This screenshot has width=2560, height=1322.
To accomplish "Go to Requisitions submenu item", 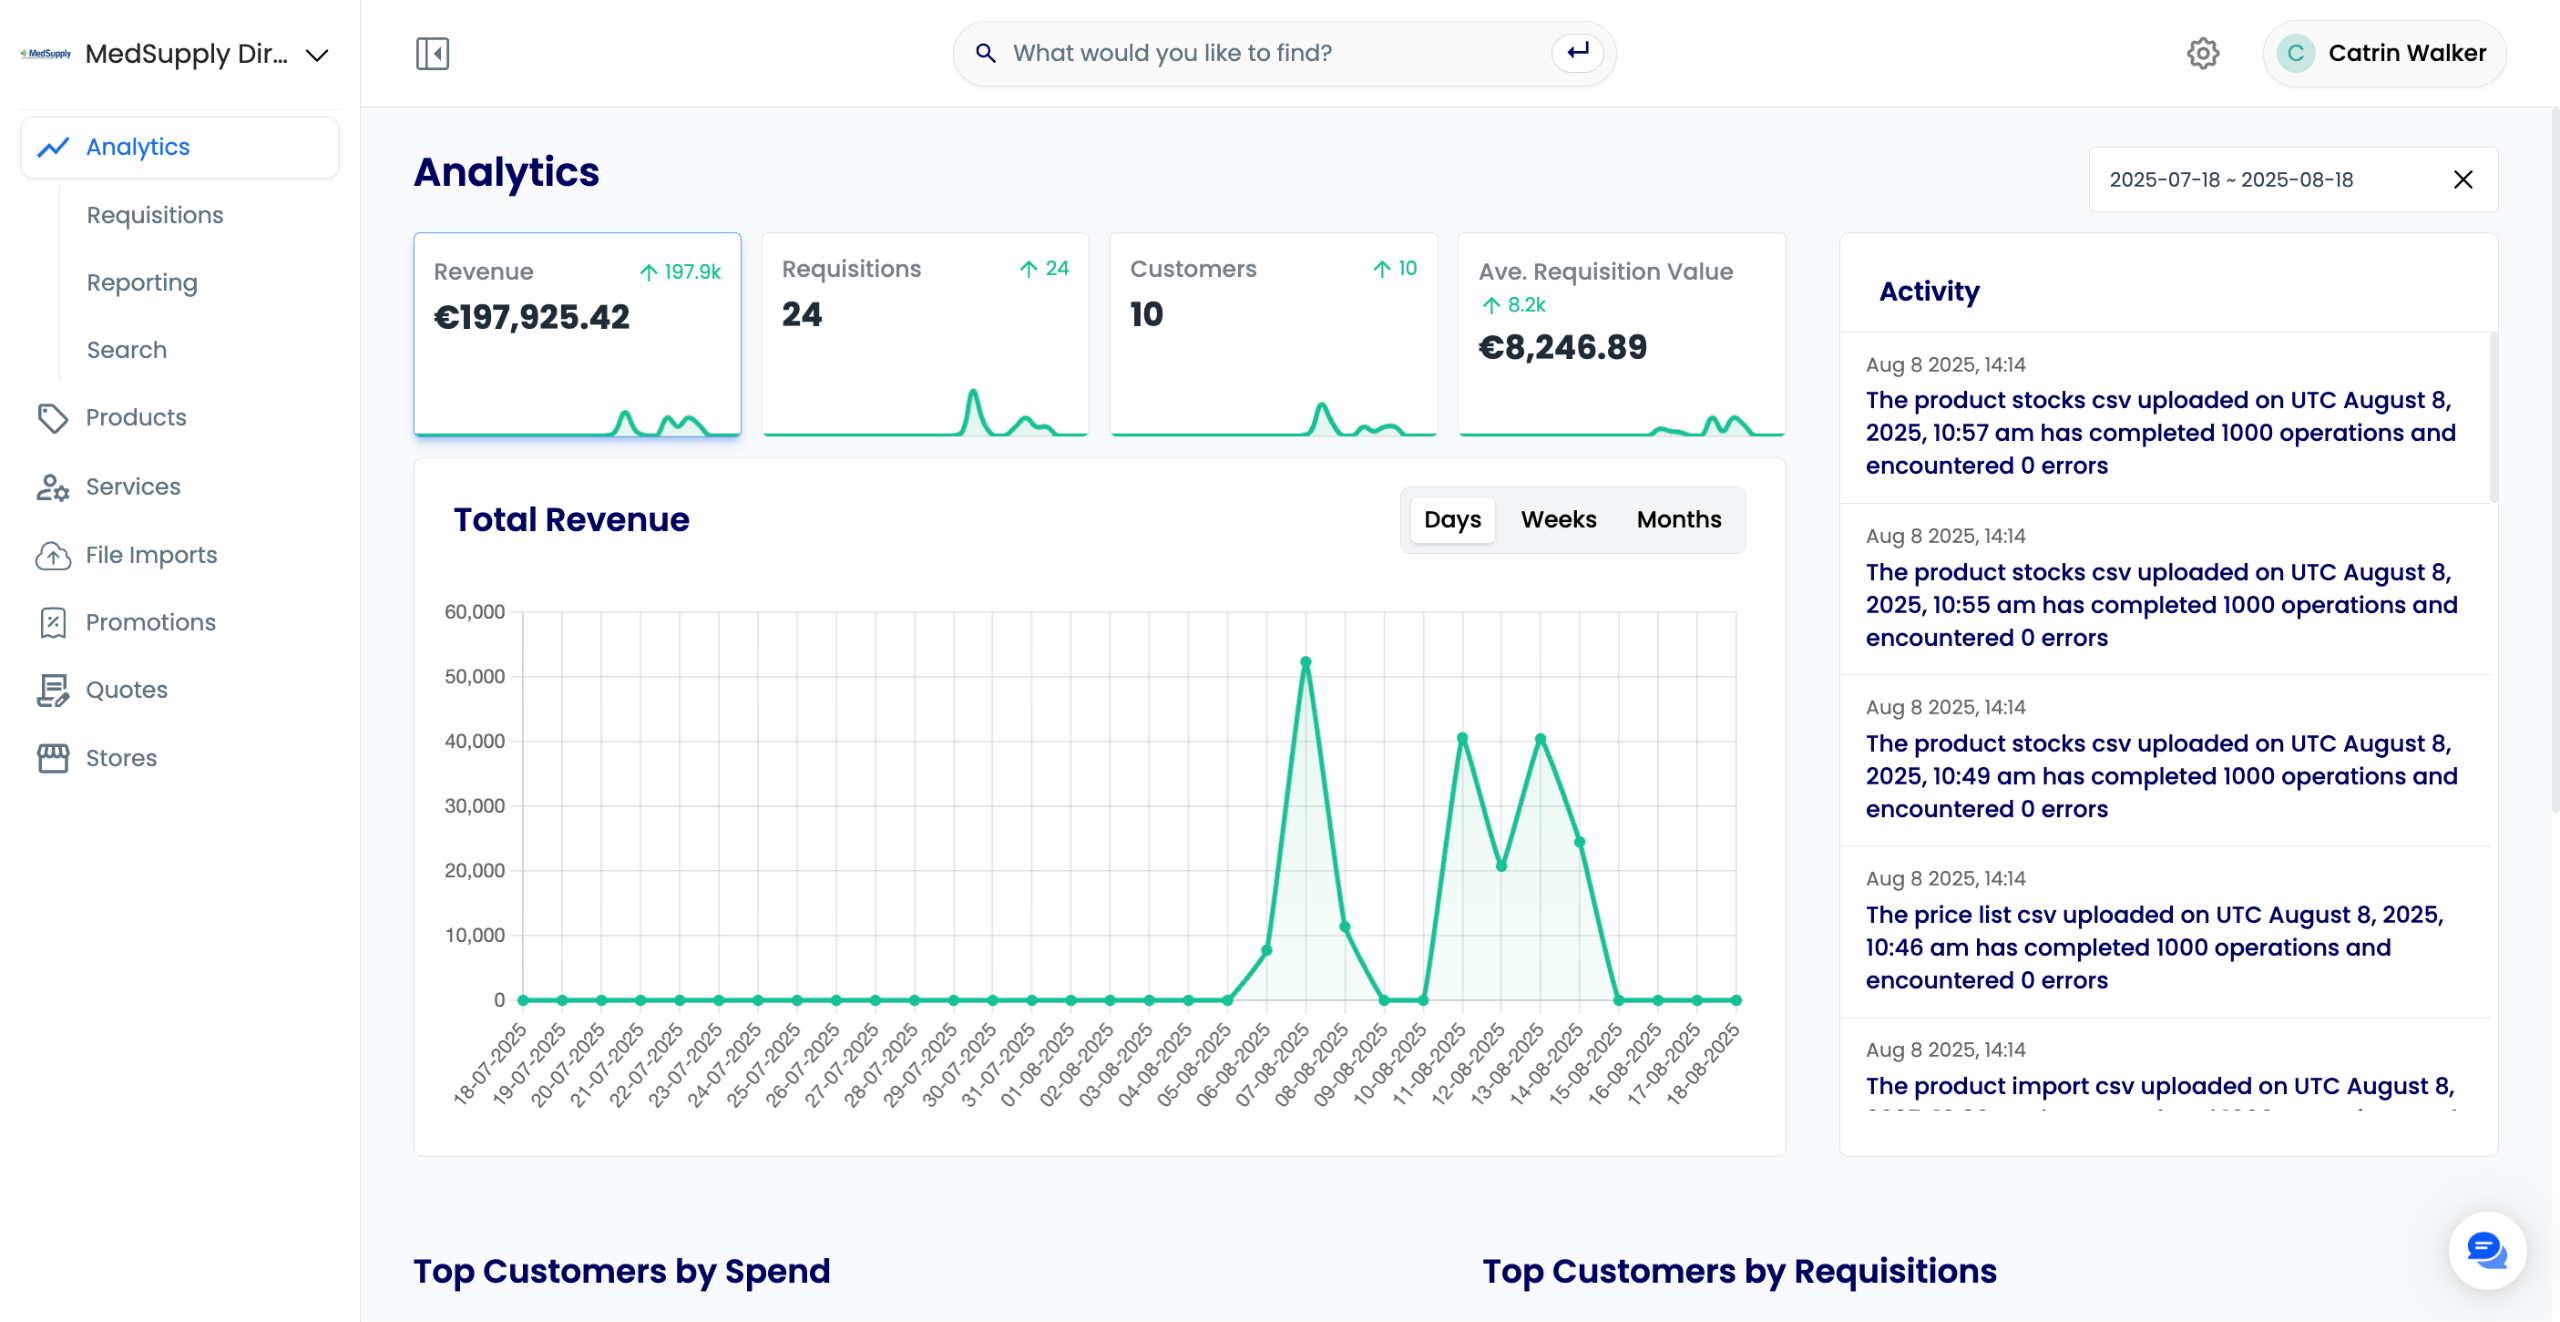I will point(155,215).
